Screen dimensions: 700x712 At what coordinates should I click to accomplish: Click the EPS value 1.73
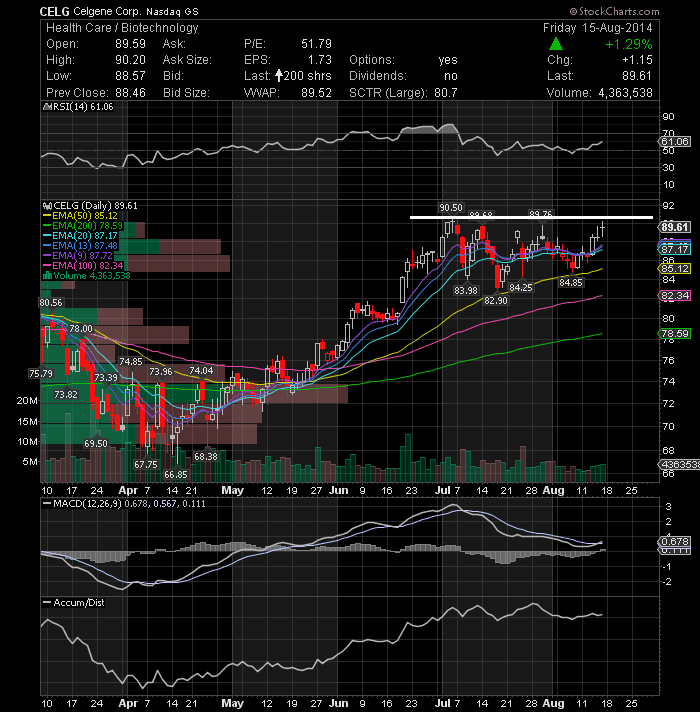[320, 60]
